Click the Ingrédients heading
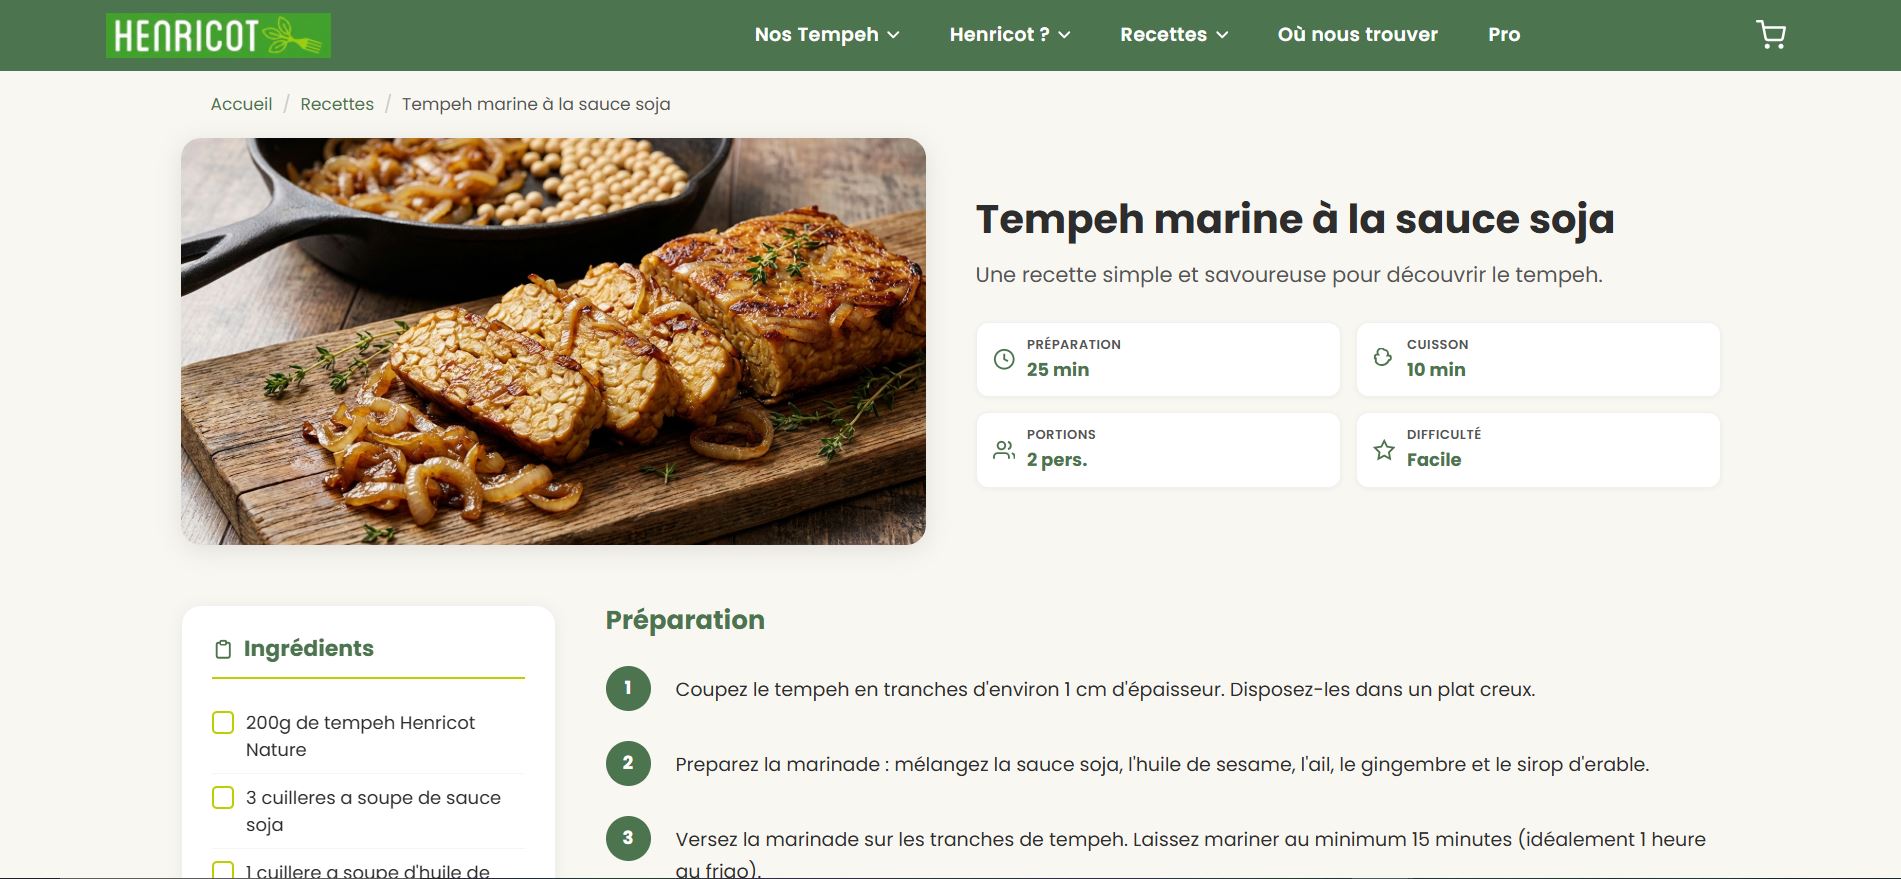This screenshot has height=879, width=1901. (x=309, y=648)
